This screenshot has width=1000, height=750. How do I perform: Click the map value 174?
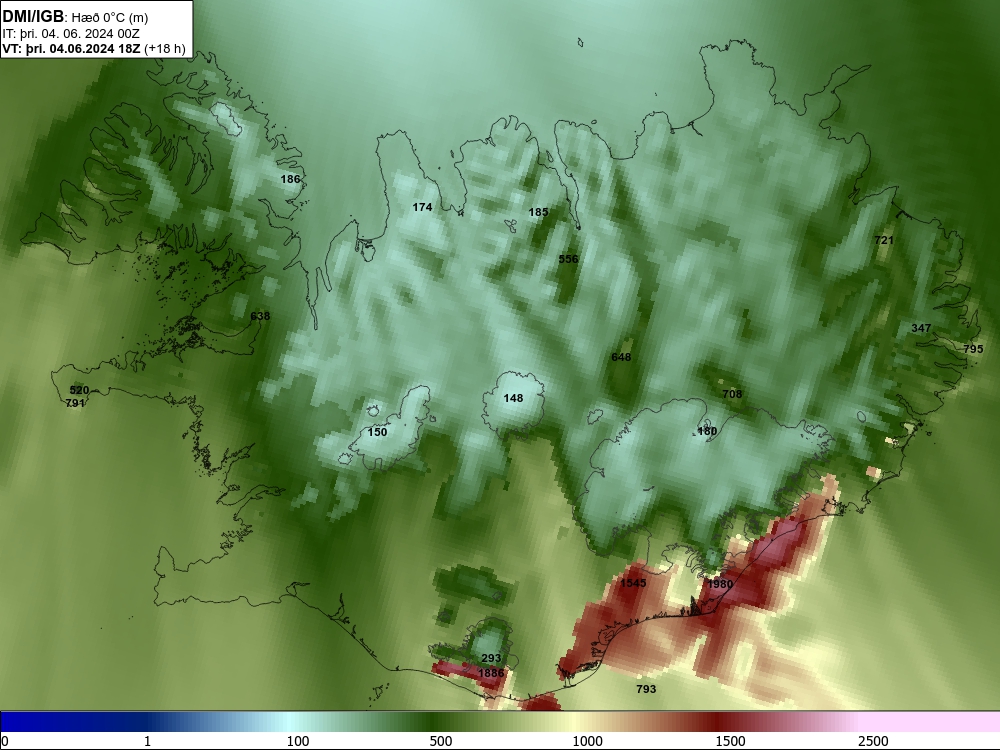(x=422, y=207)
